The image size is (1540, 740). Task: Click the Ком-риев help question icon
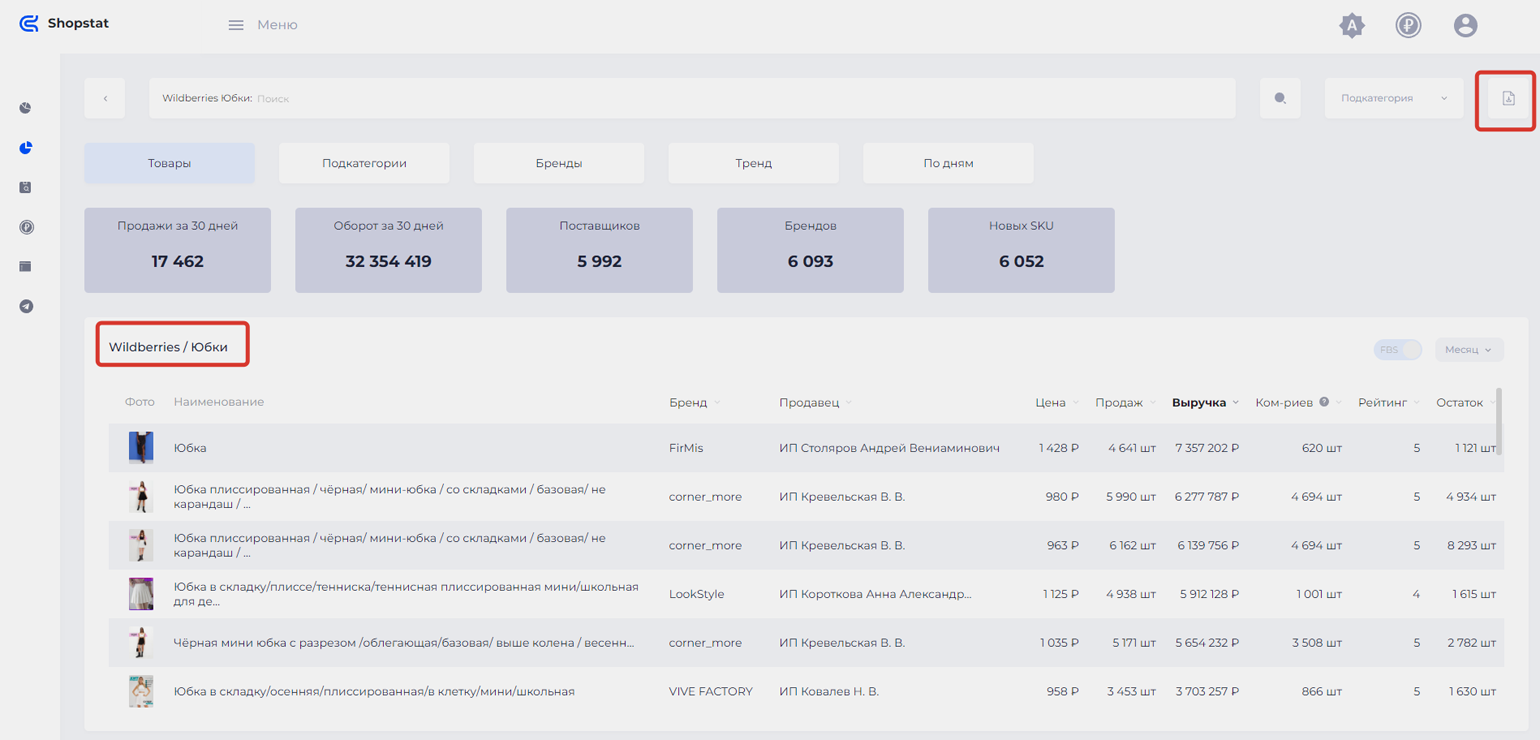[x=1324, y=402]
